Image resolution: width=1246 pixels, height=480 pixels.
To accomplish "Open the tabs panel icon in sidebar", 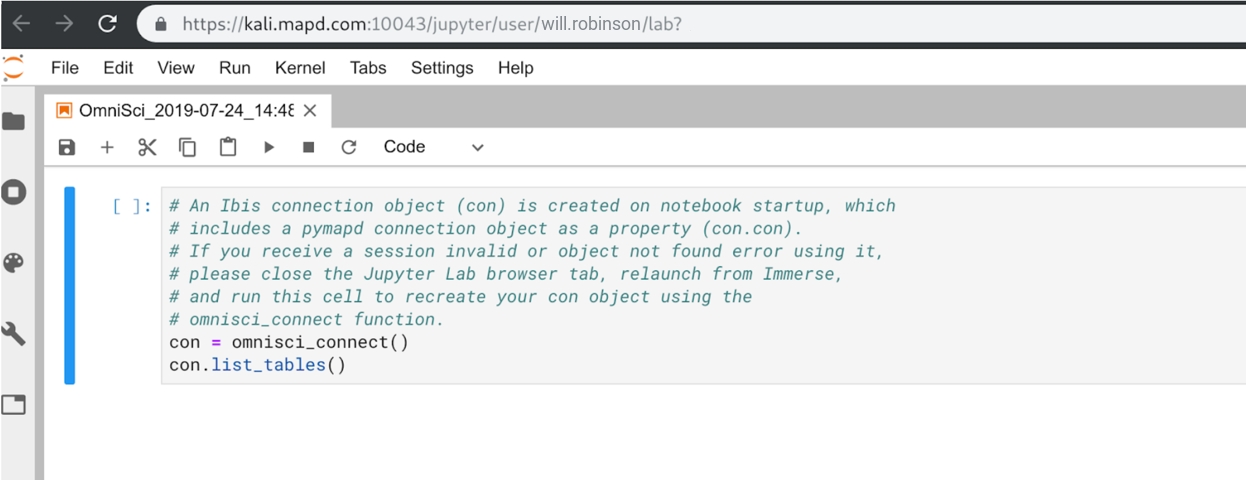I will coord(13,405).
